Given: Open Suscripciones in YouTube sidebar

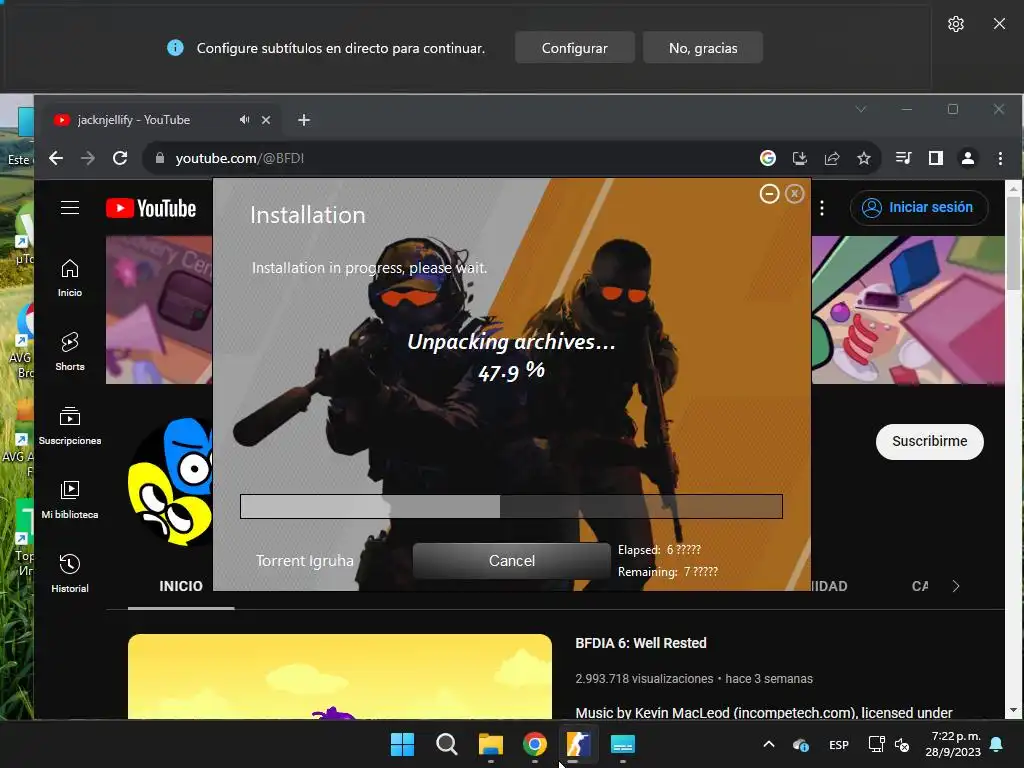Looking at the screenshot, I should [70, 426].
